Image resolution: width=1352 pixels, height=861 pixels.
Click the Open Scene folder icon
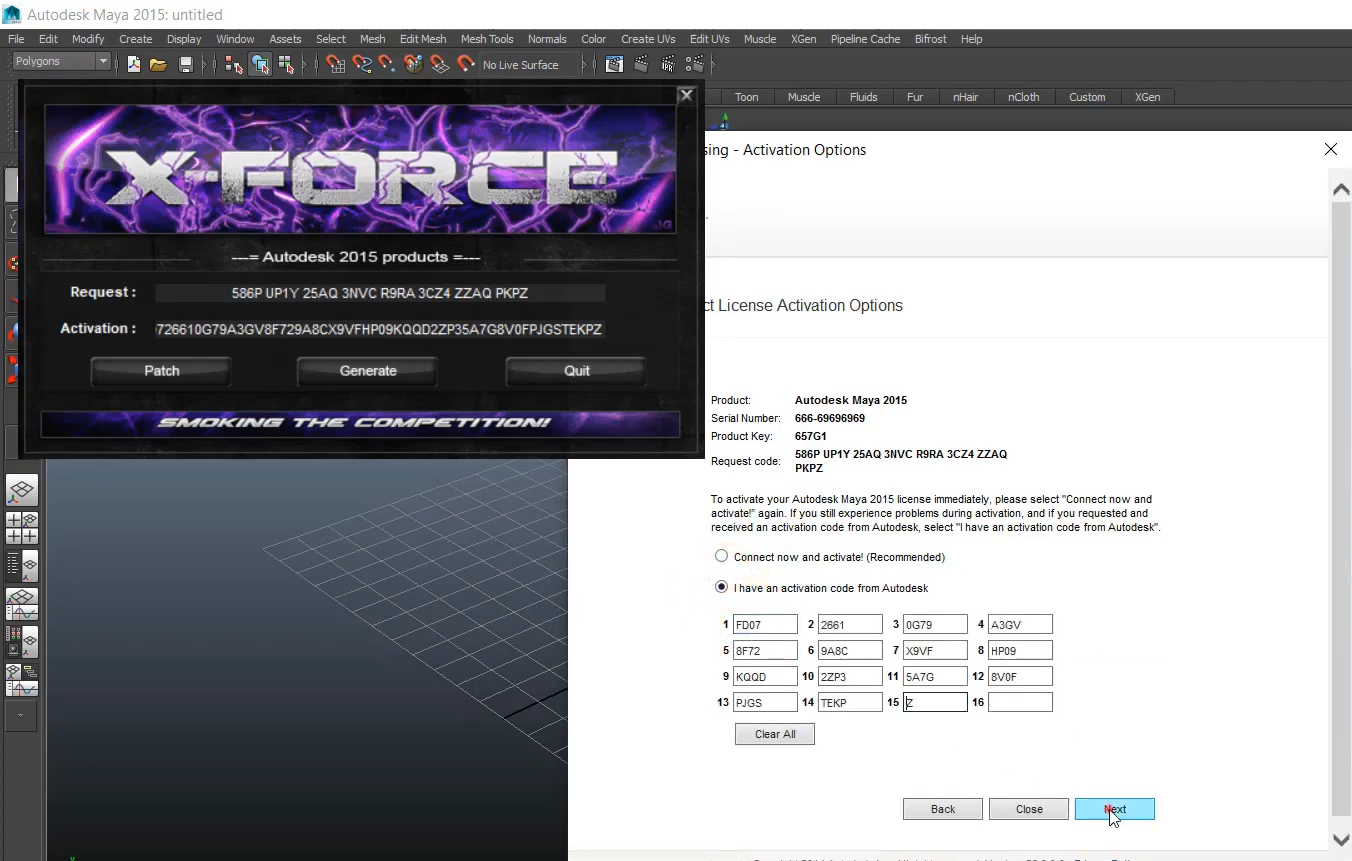[x=158, y=65]
